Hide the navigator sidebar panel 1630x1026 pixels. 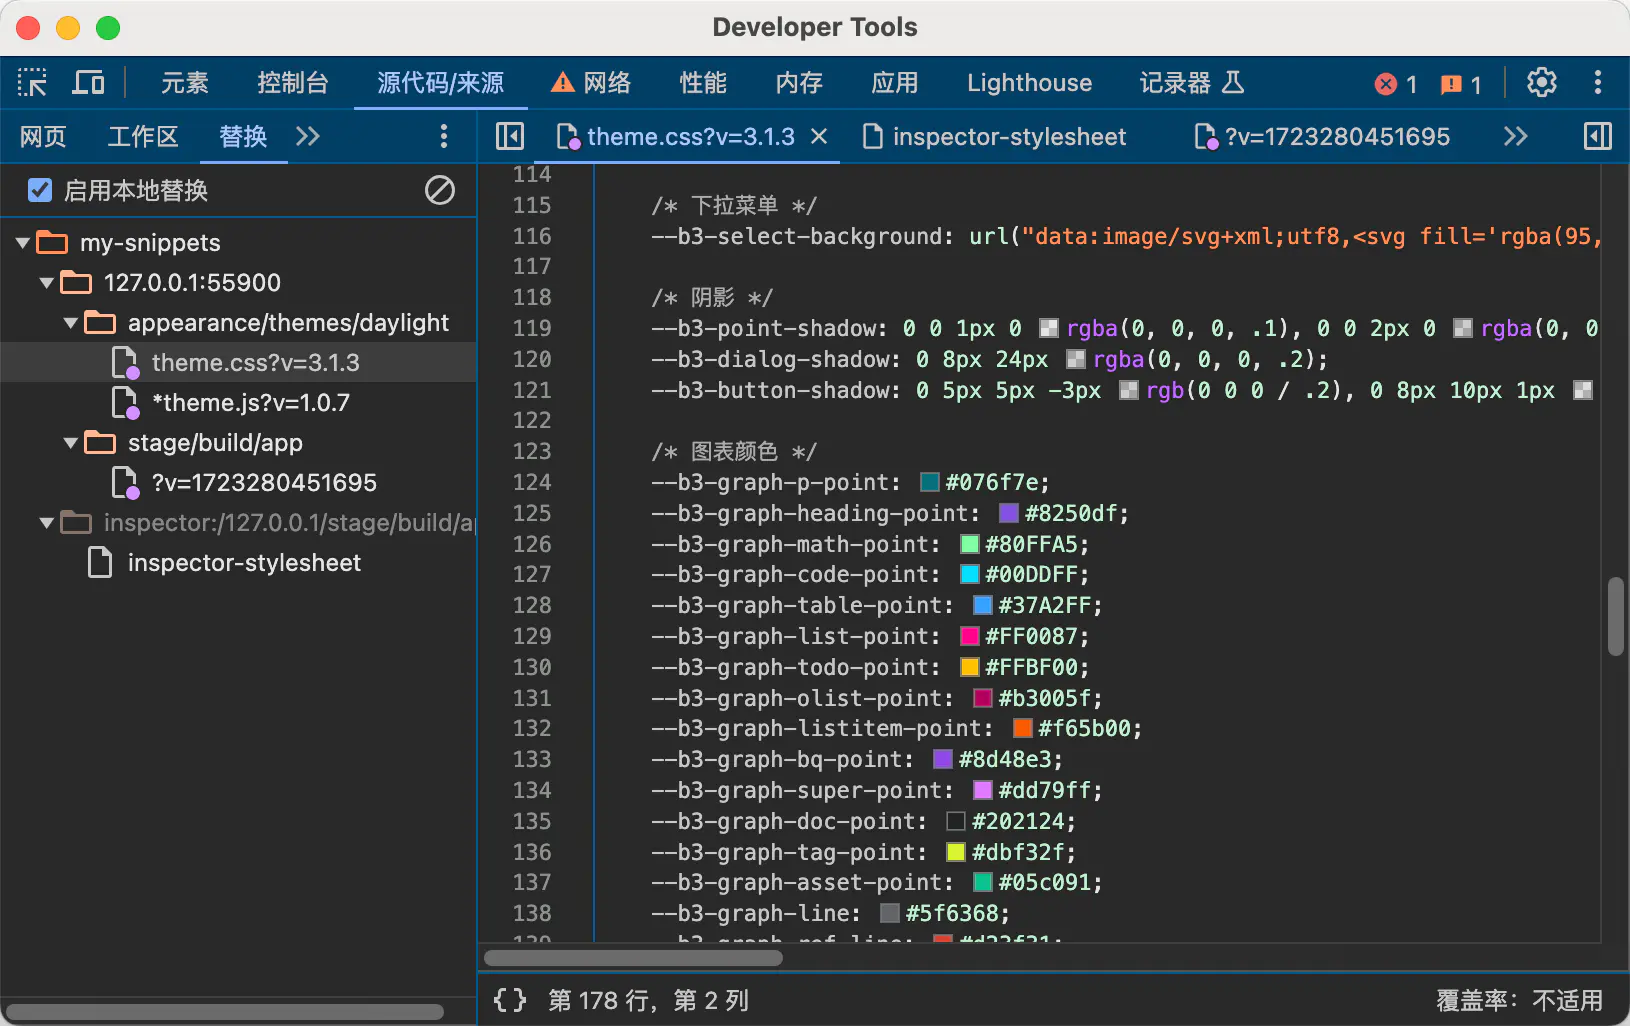point(510,137)
